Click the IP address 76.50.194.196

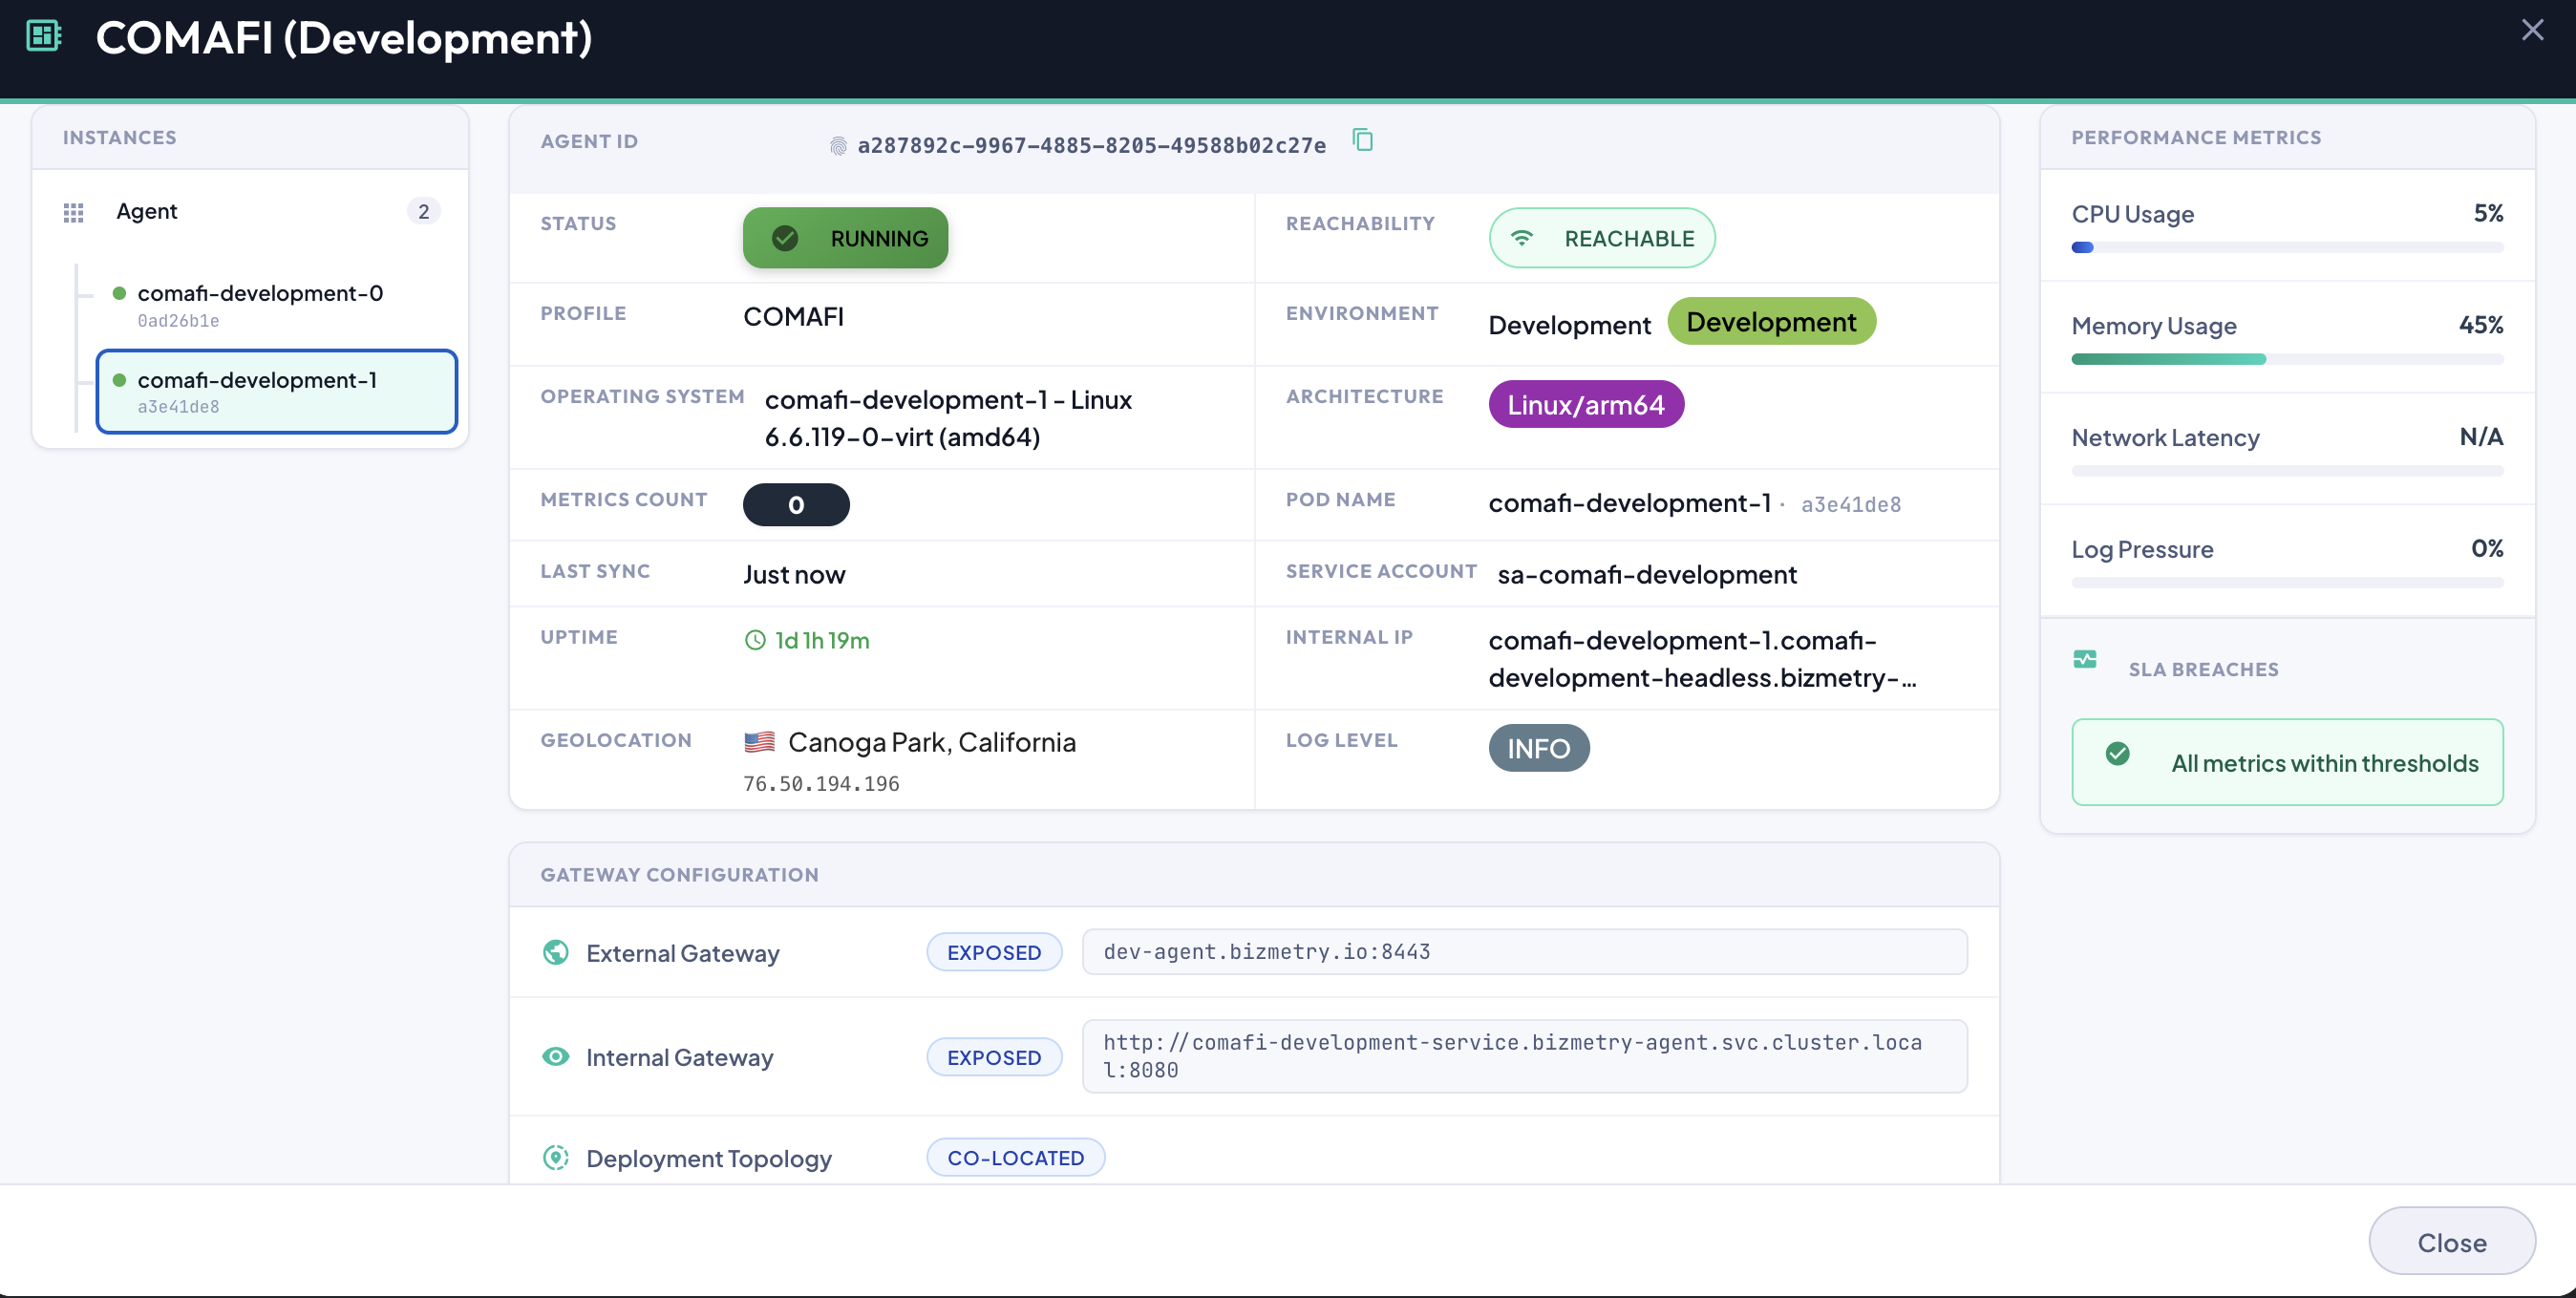(x=821, y=784)
